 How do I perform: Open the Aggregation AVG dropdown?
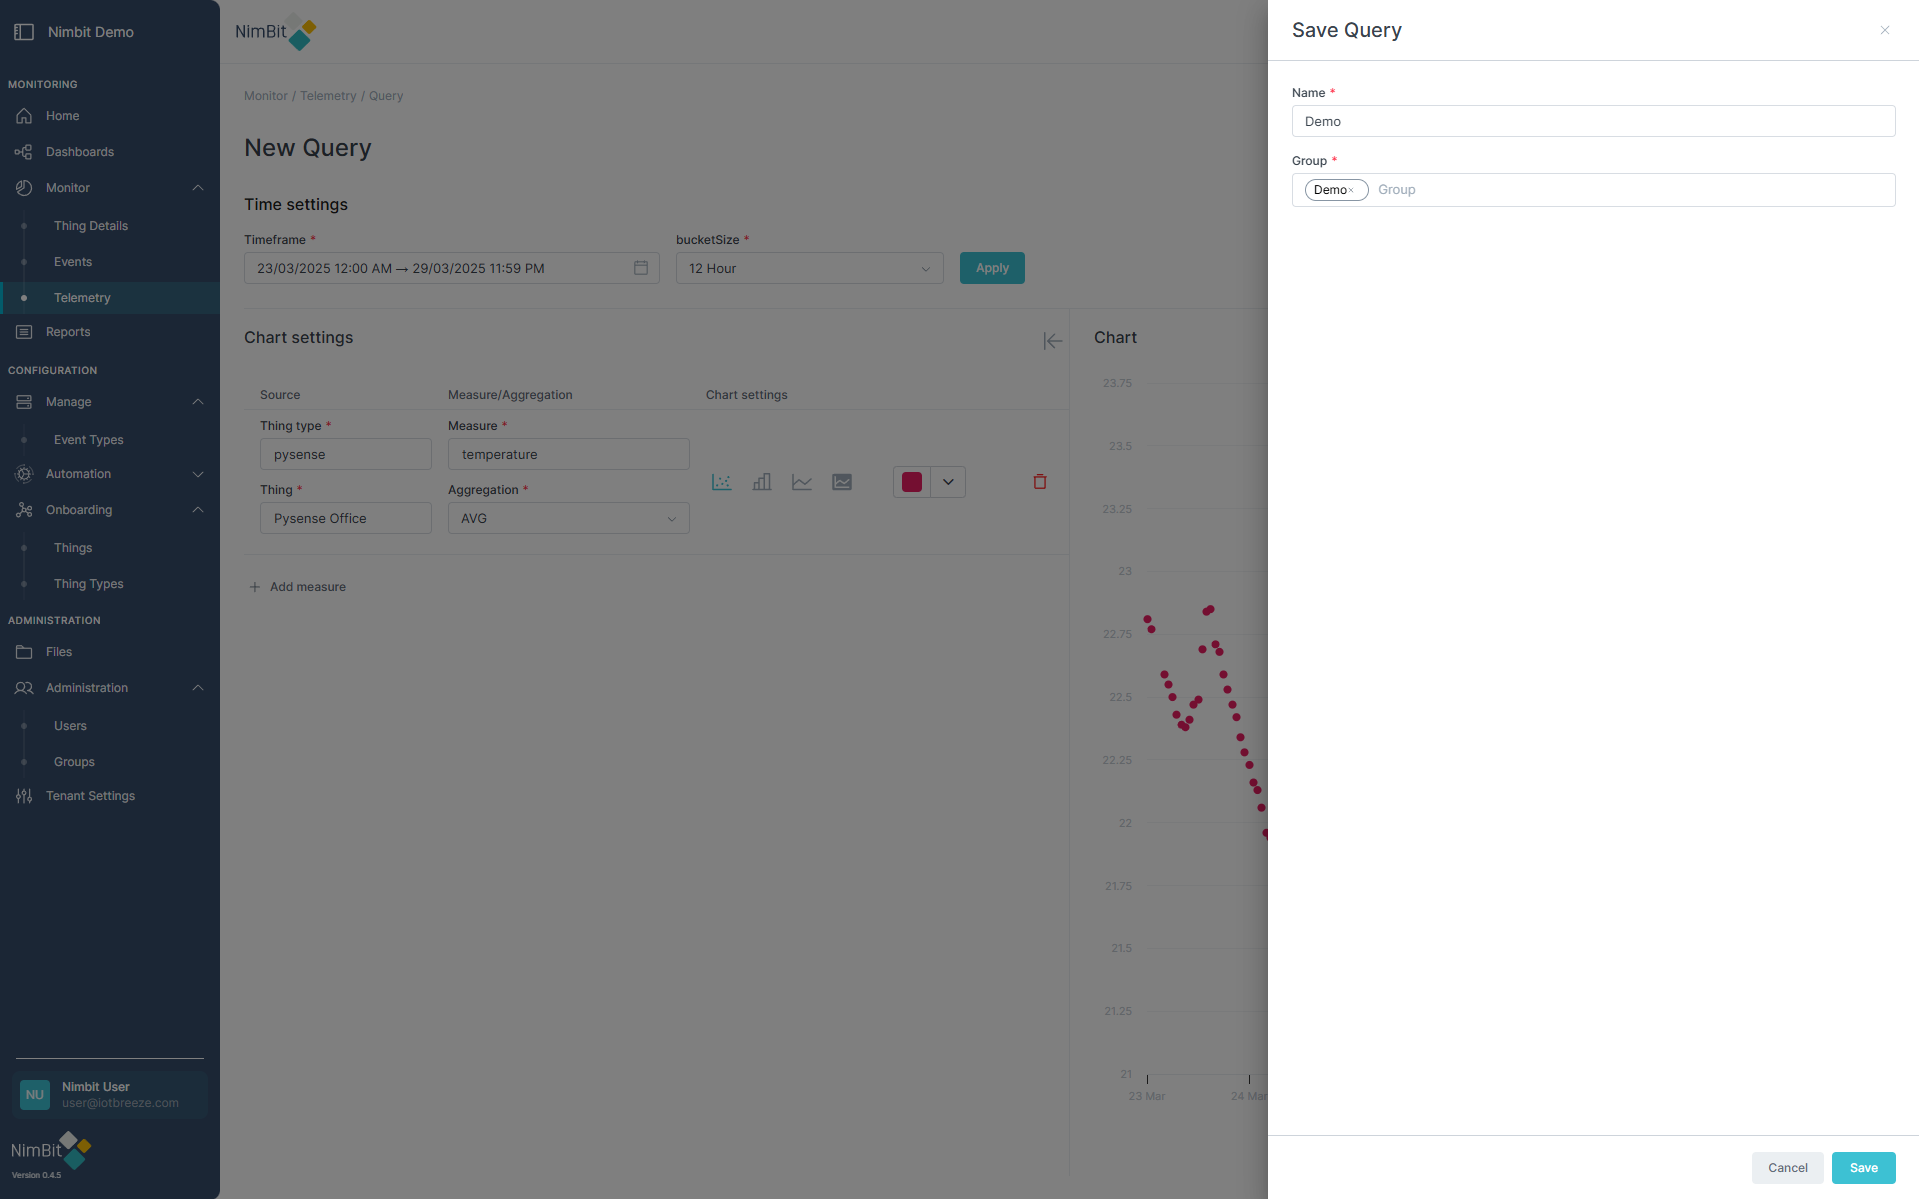(568, 518)
